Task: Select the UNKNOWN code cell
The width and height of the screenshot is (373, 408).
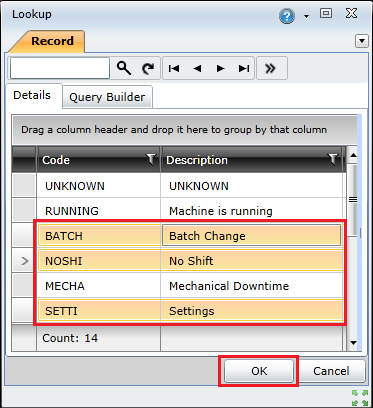Action: 98,186
